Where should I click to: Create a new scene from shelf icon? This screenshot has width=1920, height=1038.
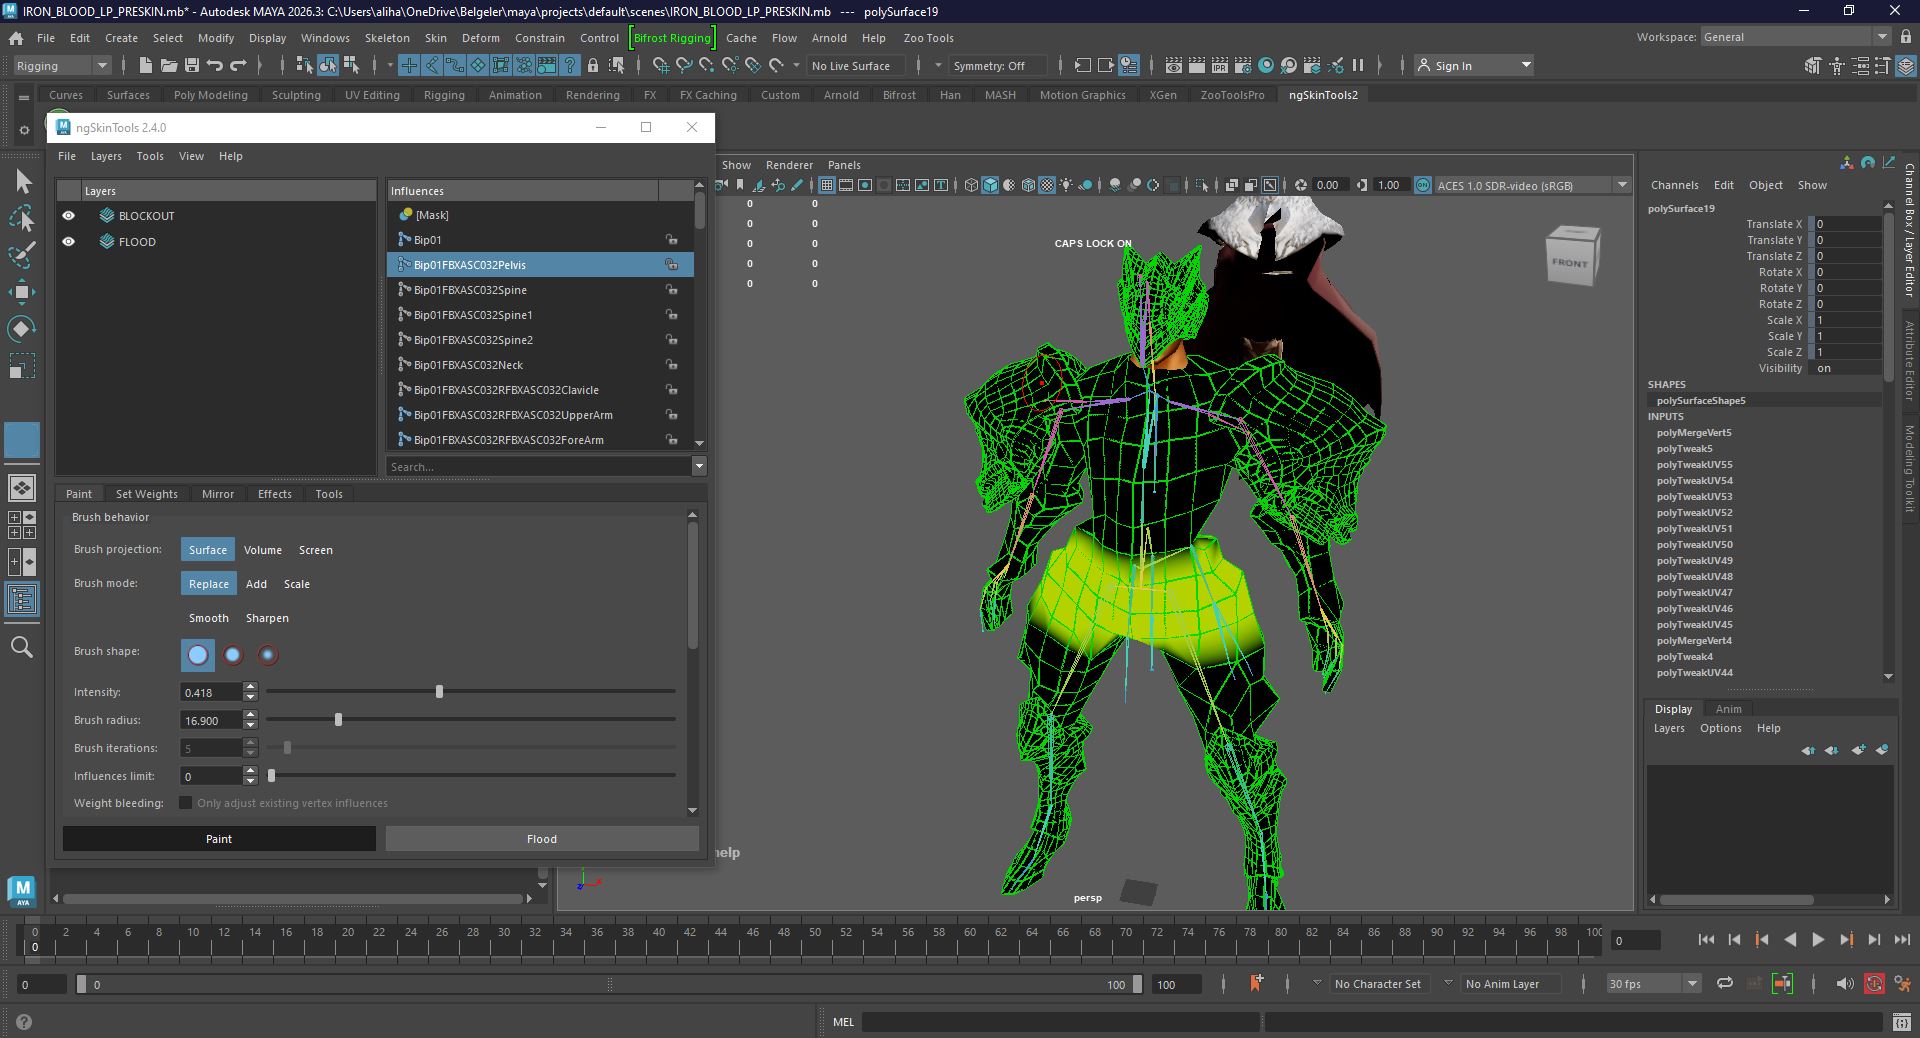coord(146,66)
